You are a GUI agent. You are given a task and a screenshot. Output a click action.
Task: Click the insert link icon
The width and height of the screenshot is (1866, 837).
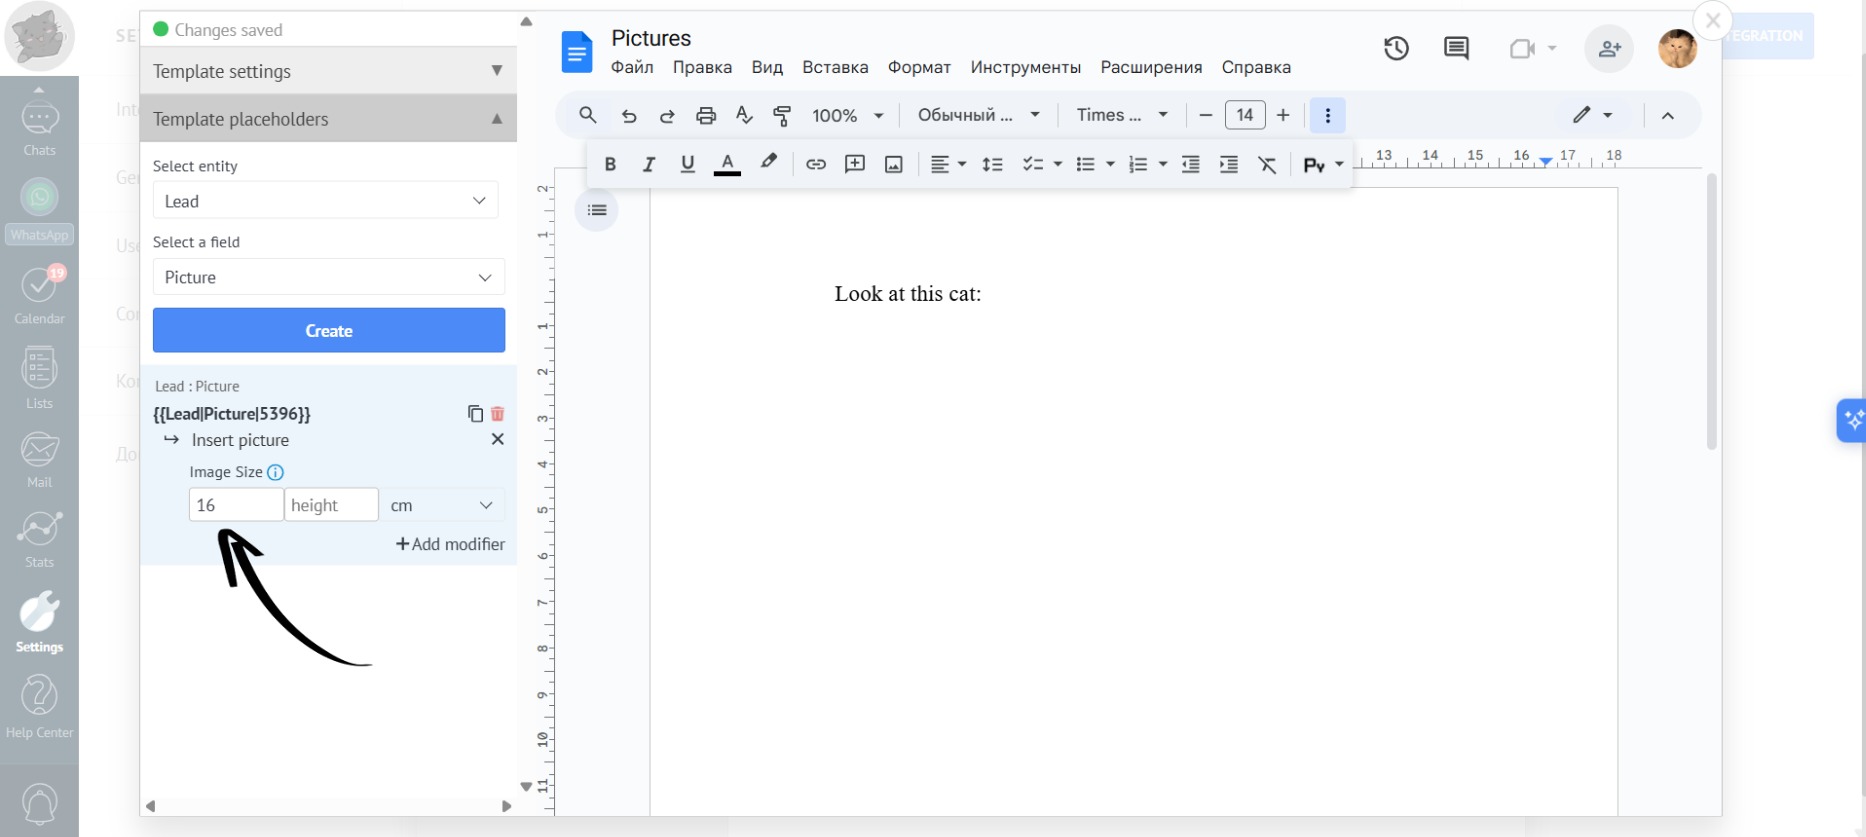tap(816, 165)
